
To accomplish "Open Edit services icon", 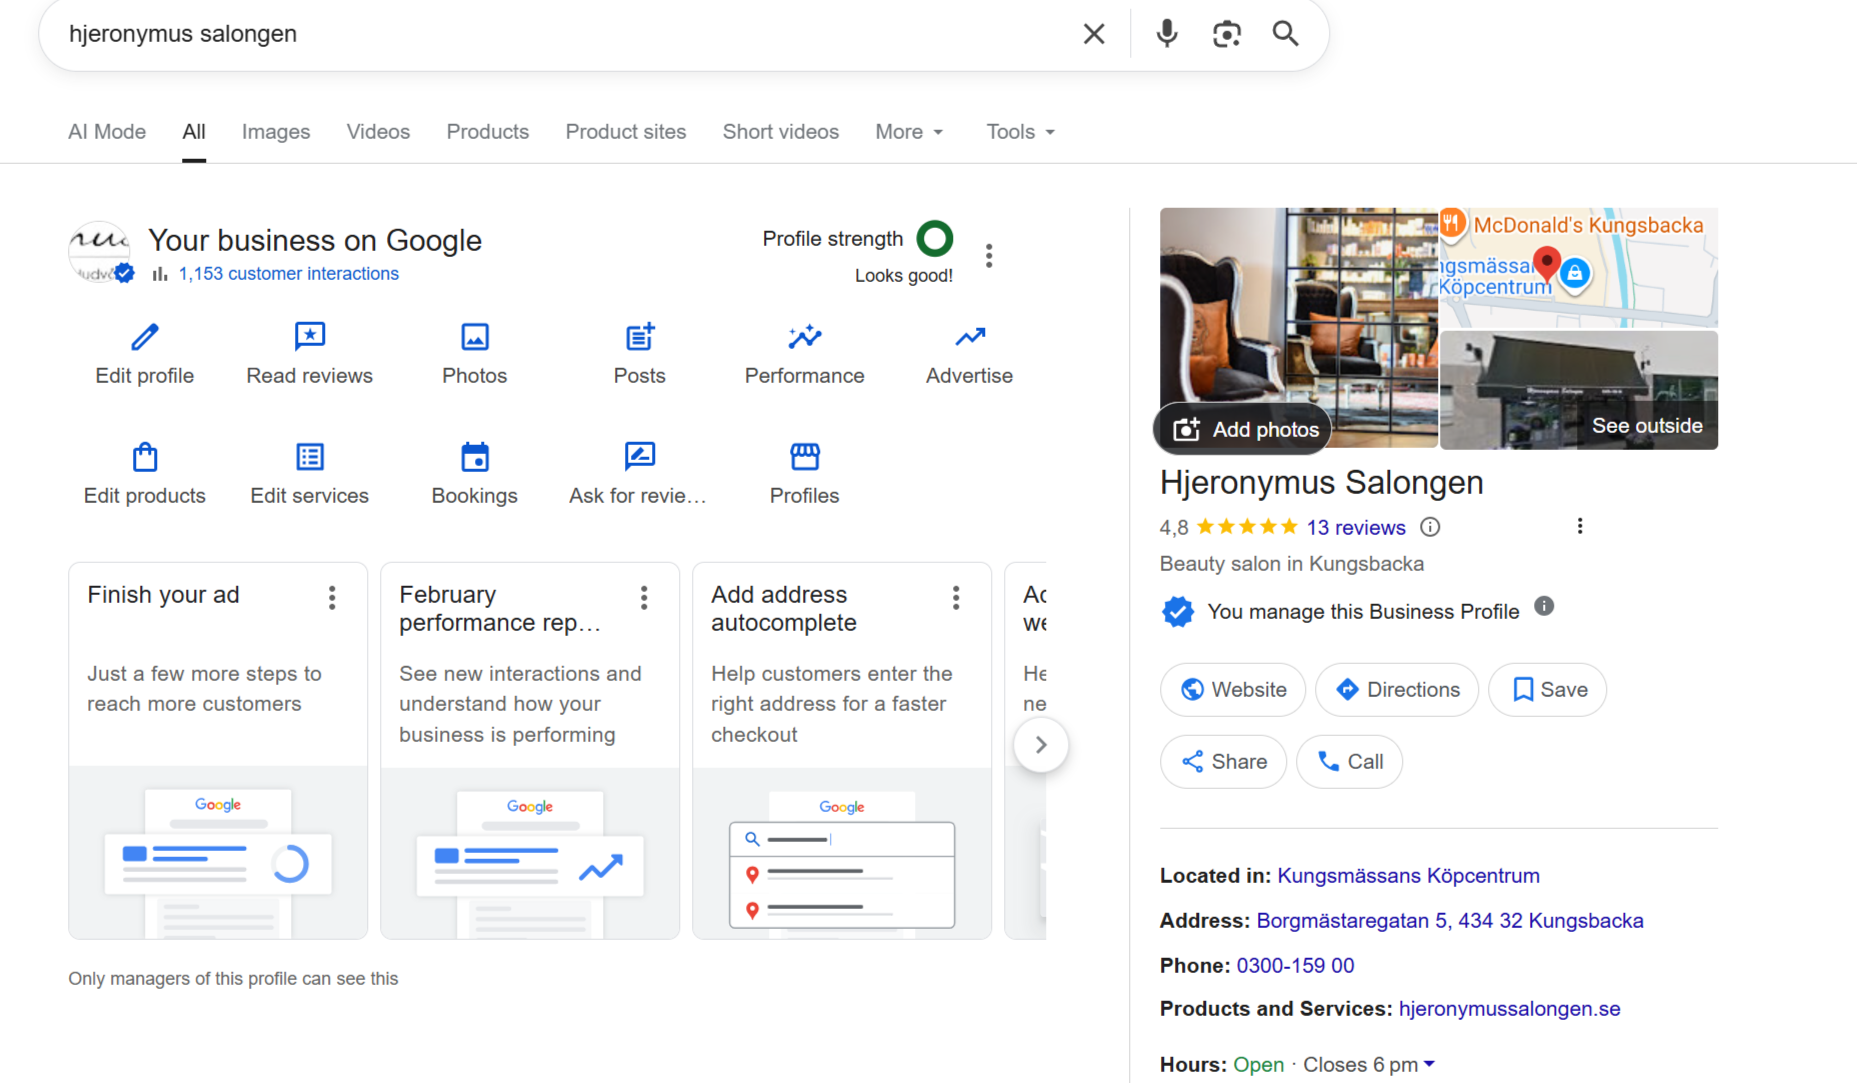I will (310, 457).
